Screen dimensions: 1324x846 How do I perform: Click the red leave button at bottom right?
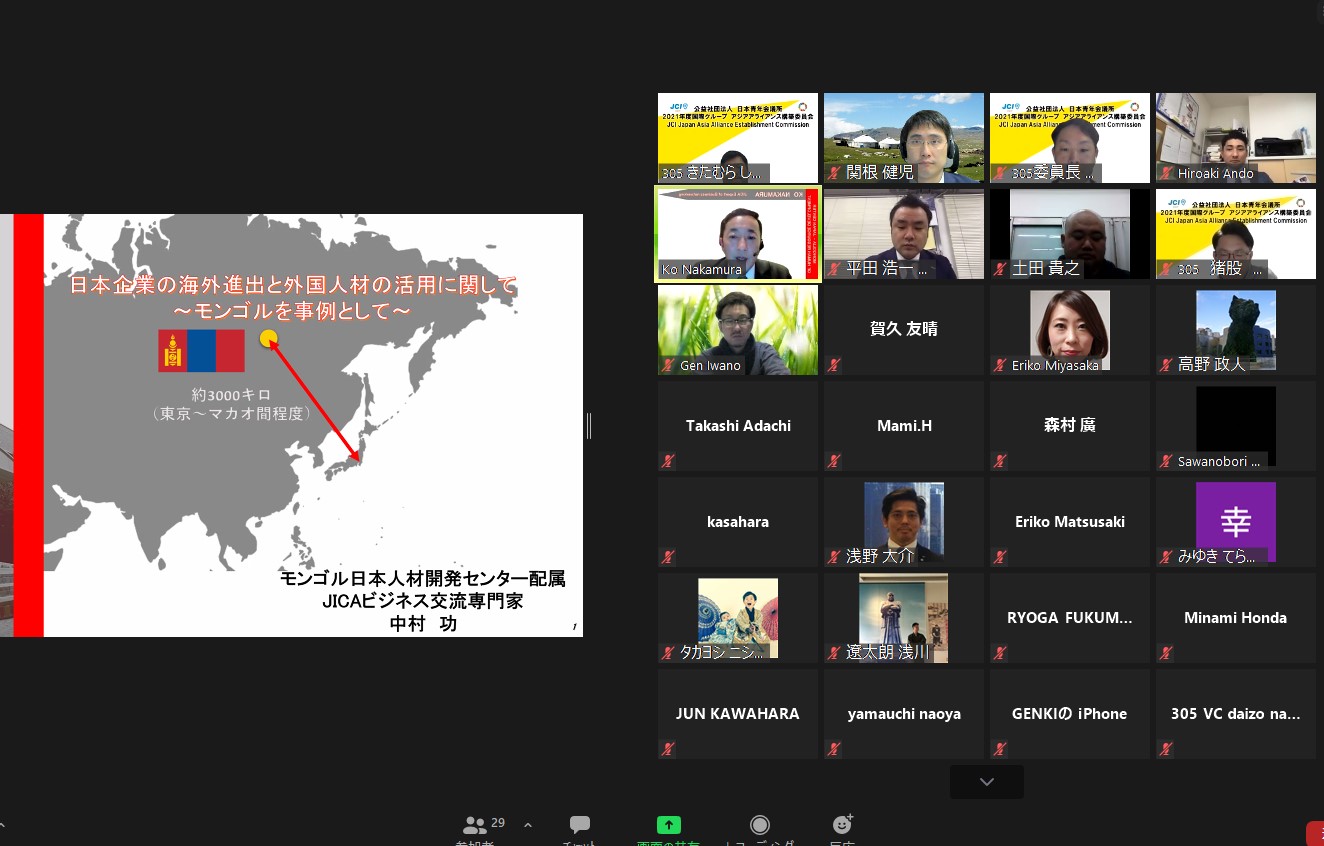pyautogui.click(x=1315, y=833)
